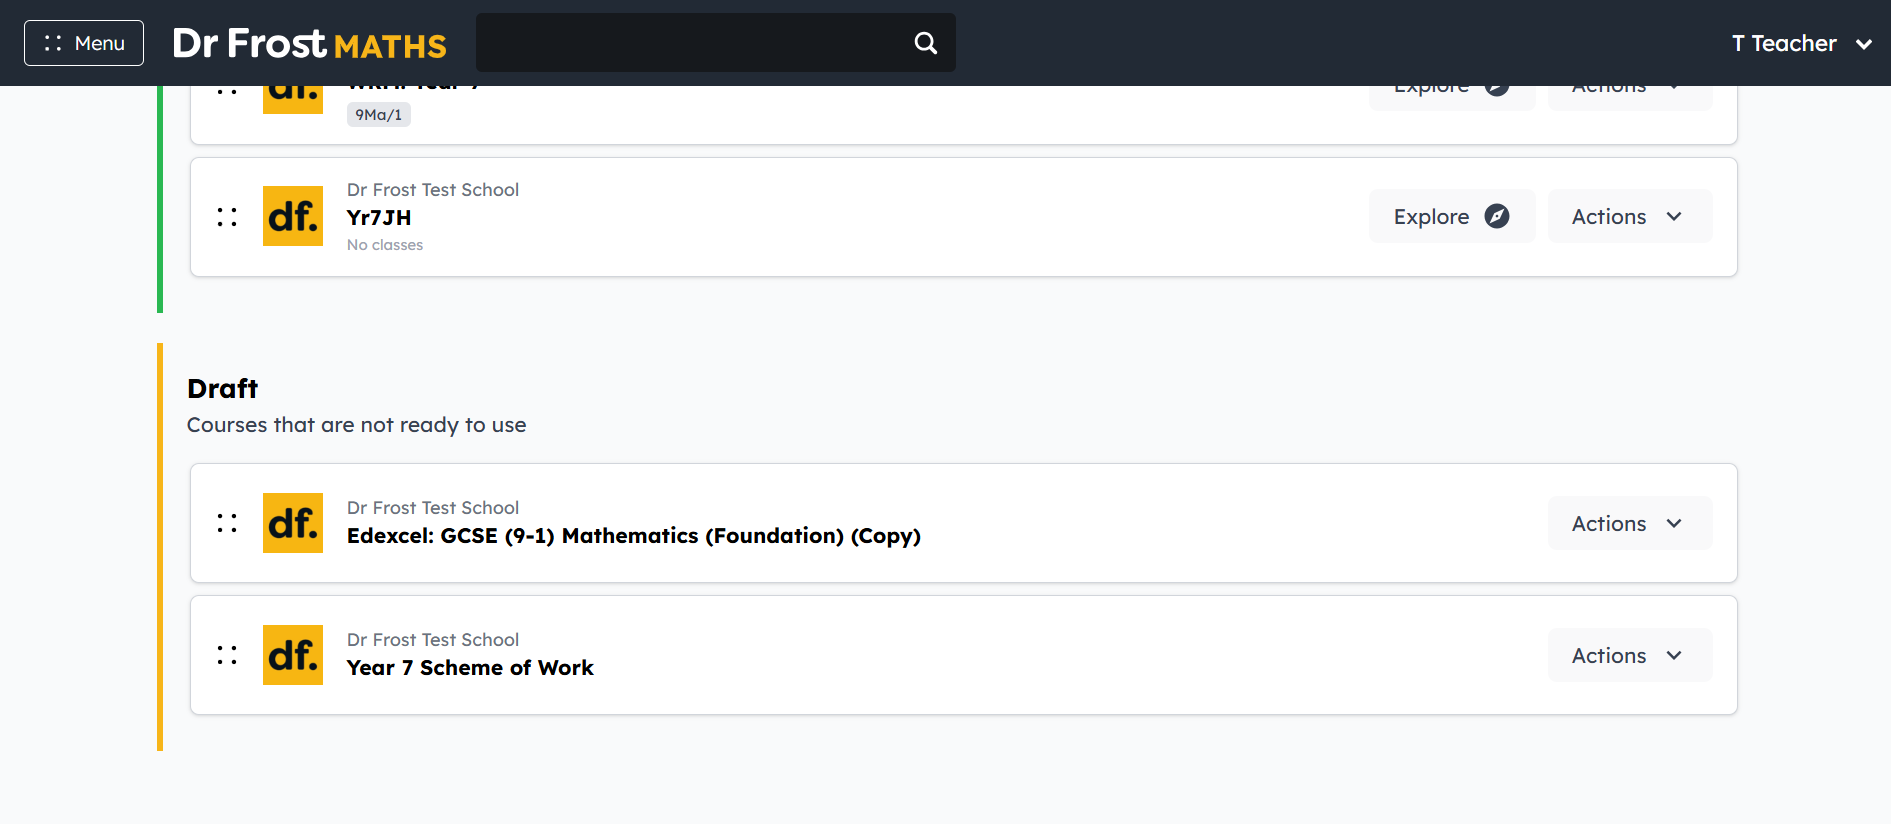Grab the drag handle beside Yr7JH
Image resolution: width=1891 pixels, height=824 pixels.
pyautogui.click(x=227, y=217)
